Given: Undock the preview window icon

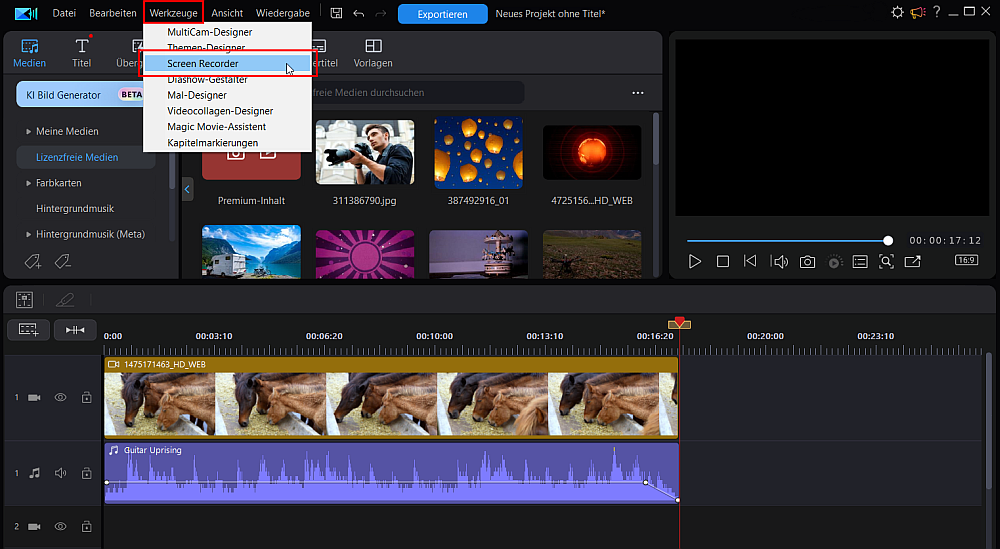Looking at the screenshot, I should (913, 261).
